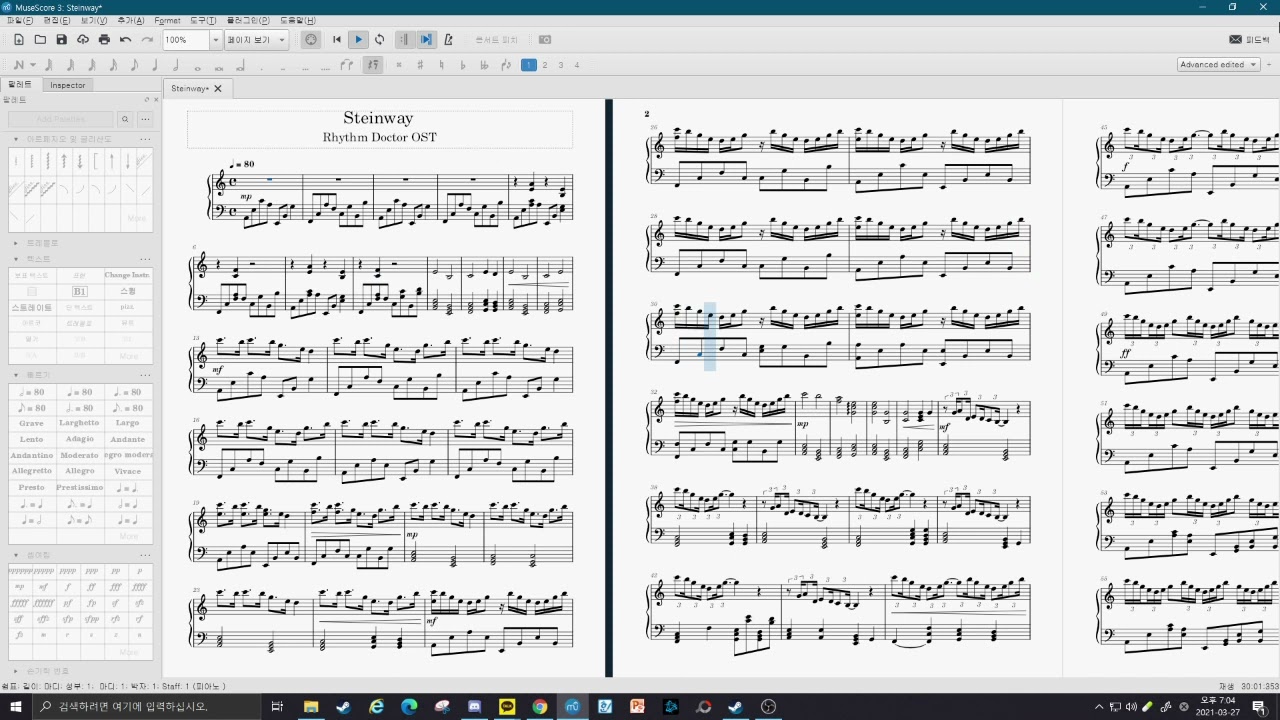
Task: Click the feedback button
Action: 1249,40
